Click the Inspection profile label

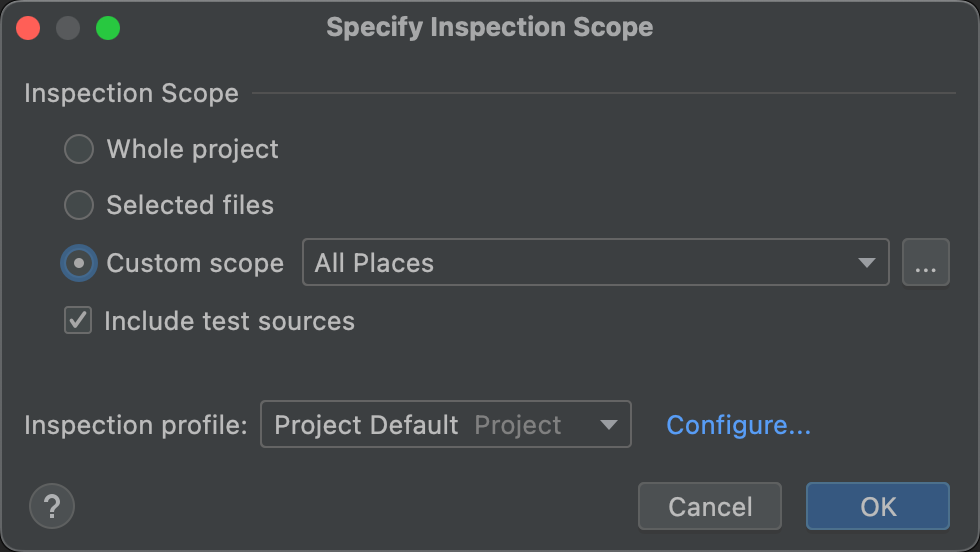[135, 425]
